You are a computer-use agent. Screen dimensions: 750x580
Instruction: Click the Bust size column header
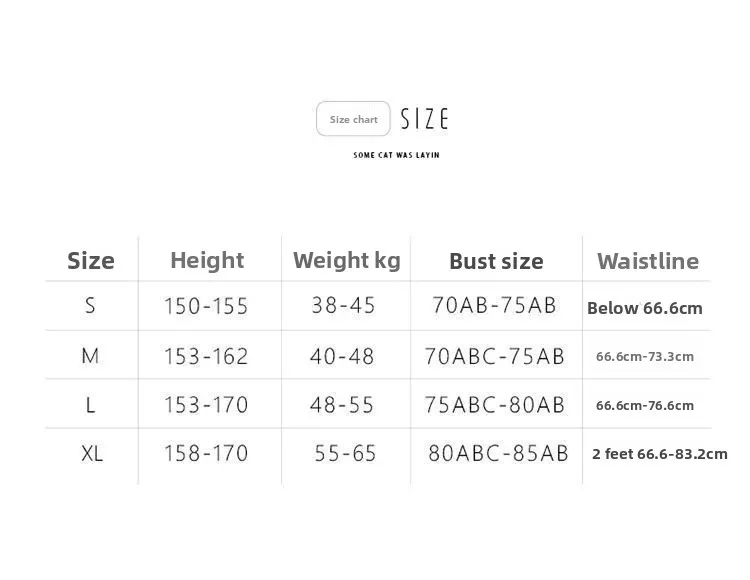coord(496,261)
